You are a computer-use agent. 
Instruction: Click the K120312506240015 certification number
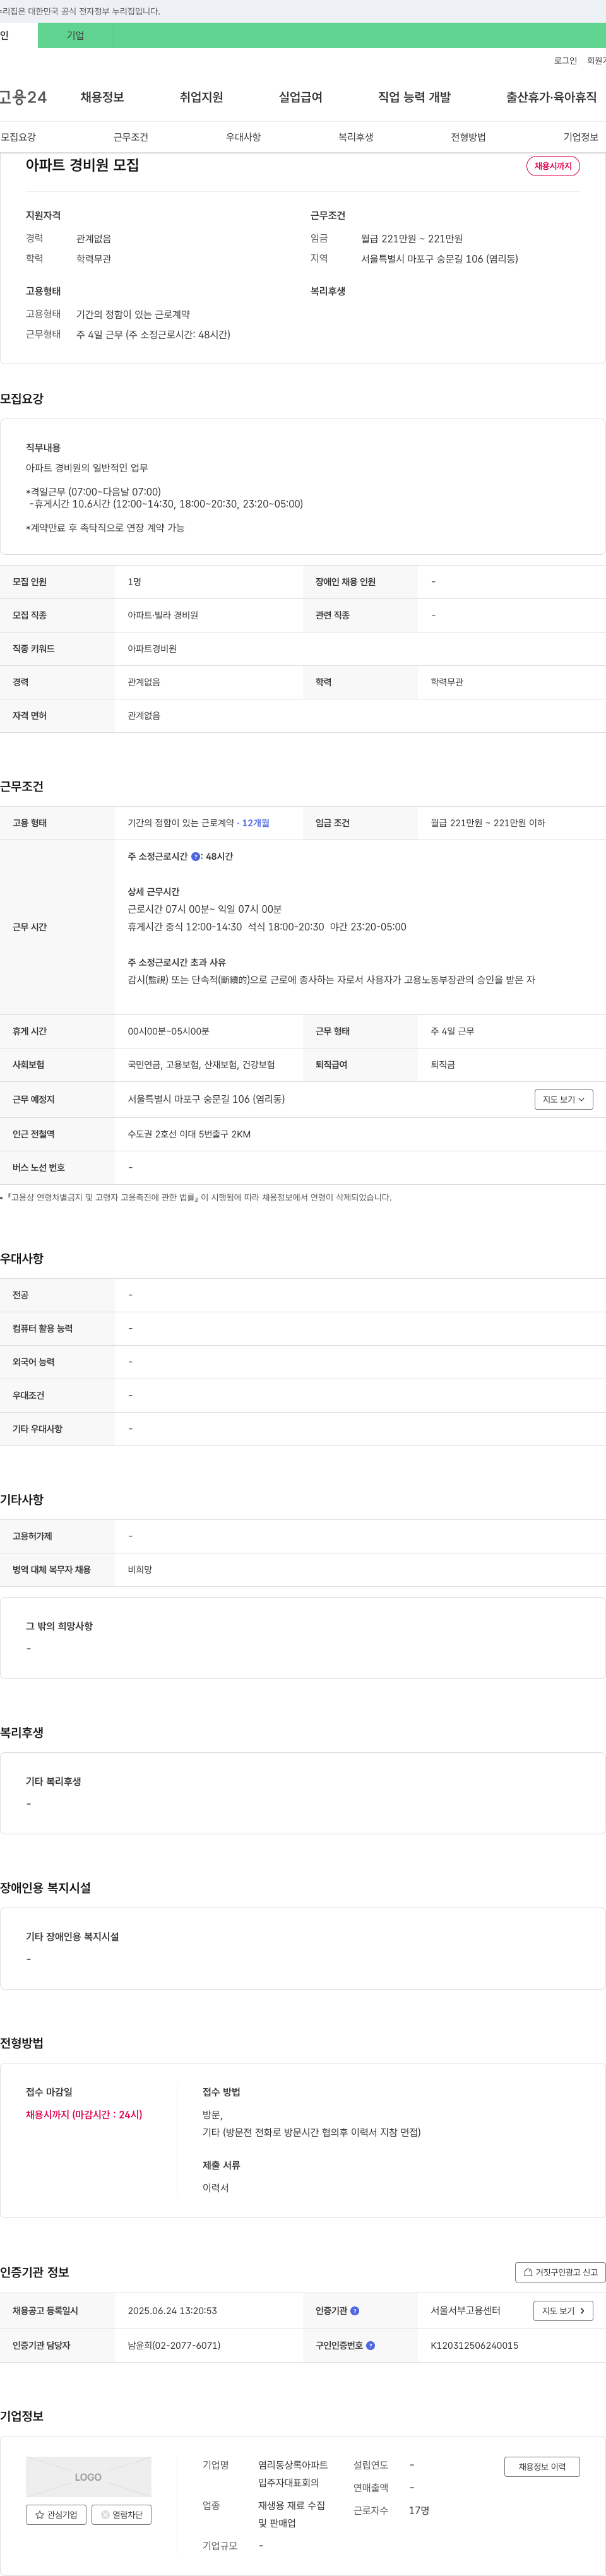coord(474,2345)
